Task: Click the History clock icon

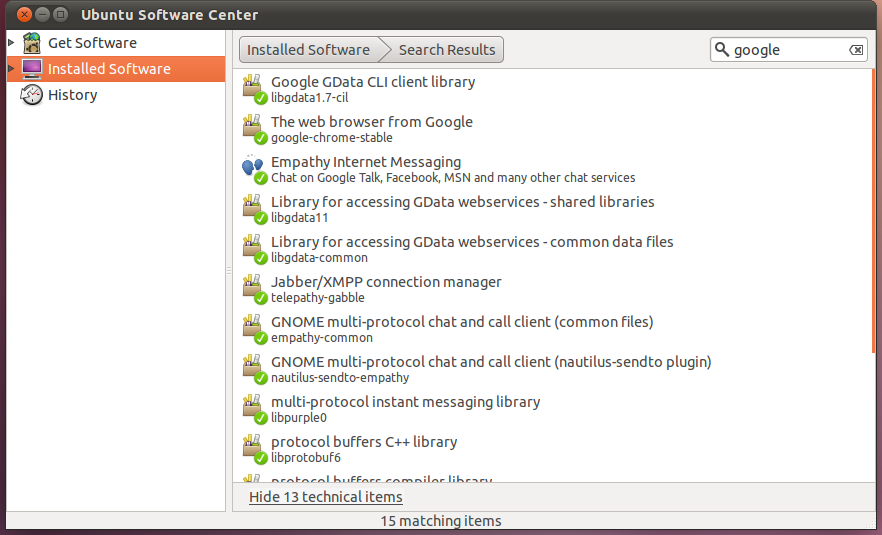Action: (x=32, y=95)
